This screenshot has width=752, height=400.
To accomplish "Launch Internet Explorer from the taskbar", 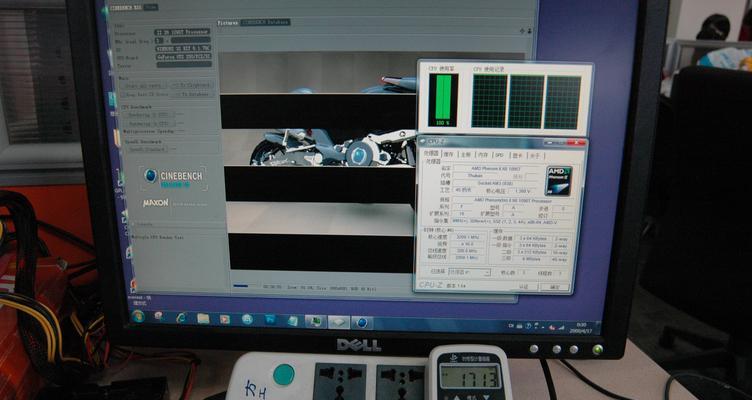I will click(181, 317).
